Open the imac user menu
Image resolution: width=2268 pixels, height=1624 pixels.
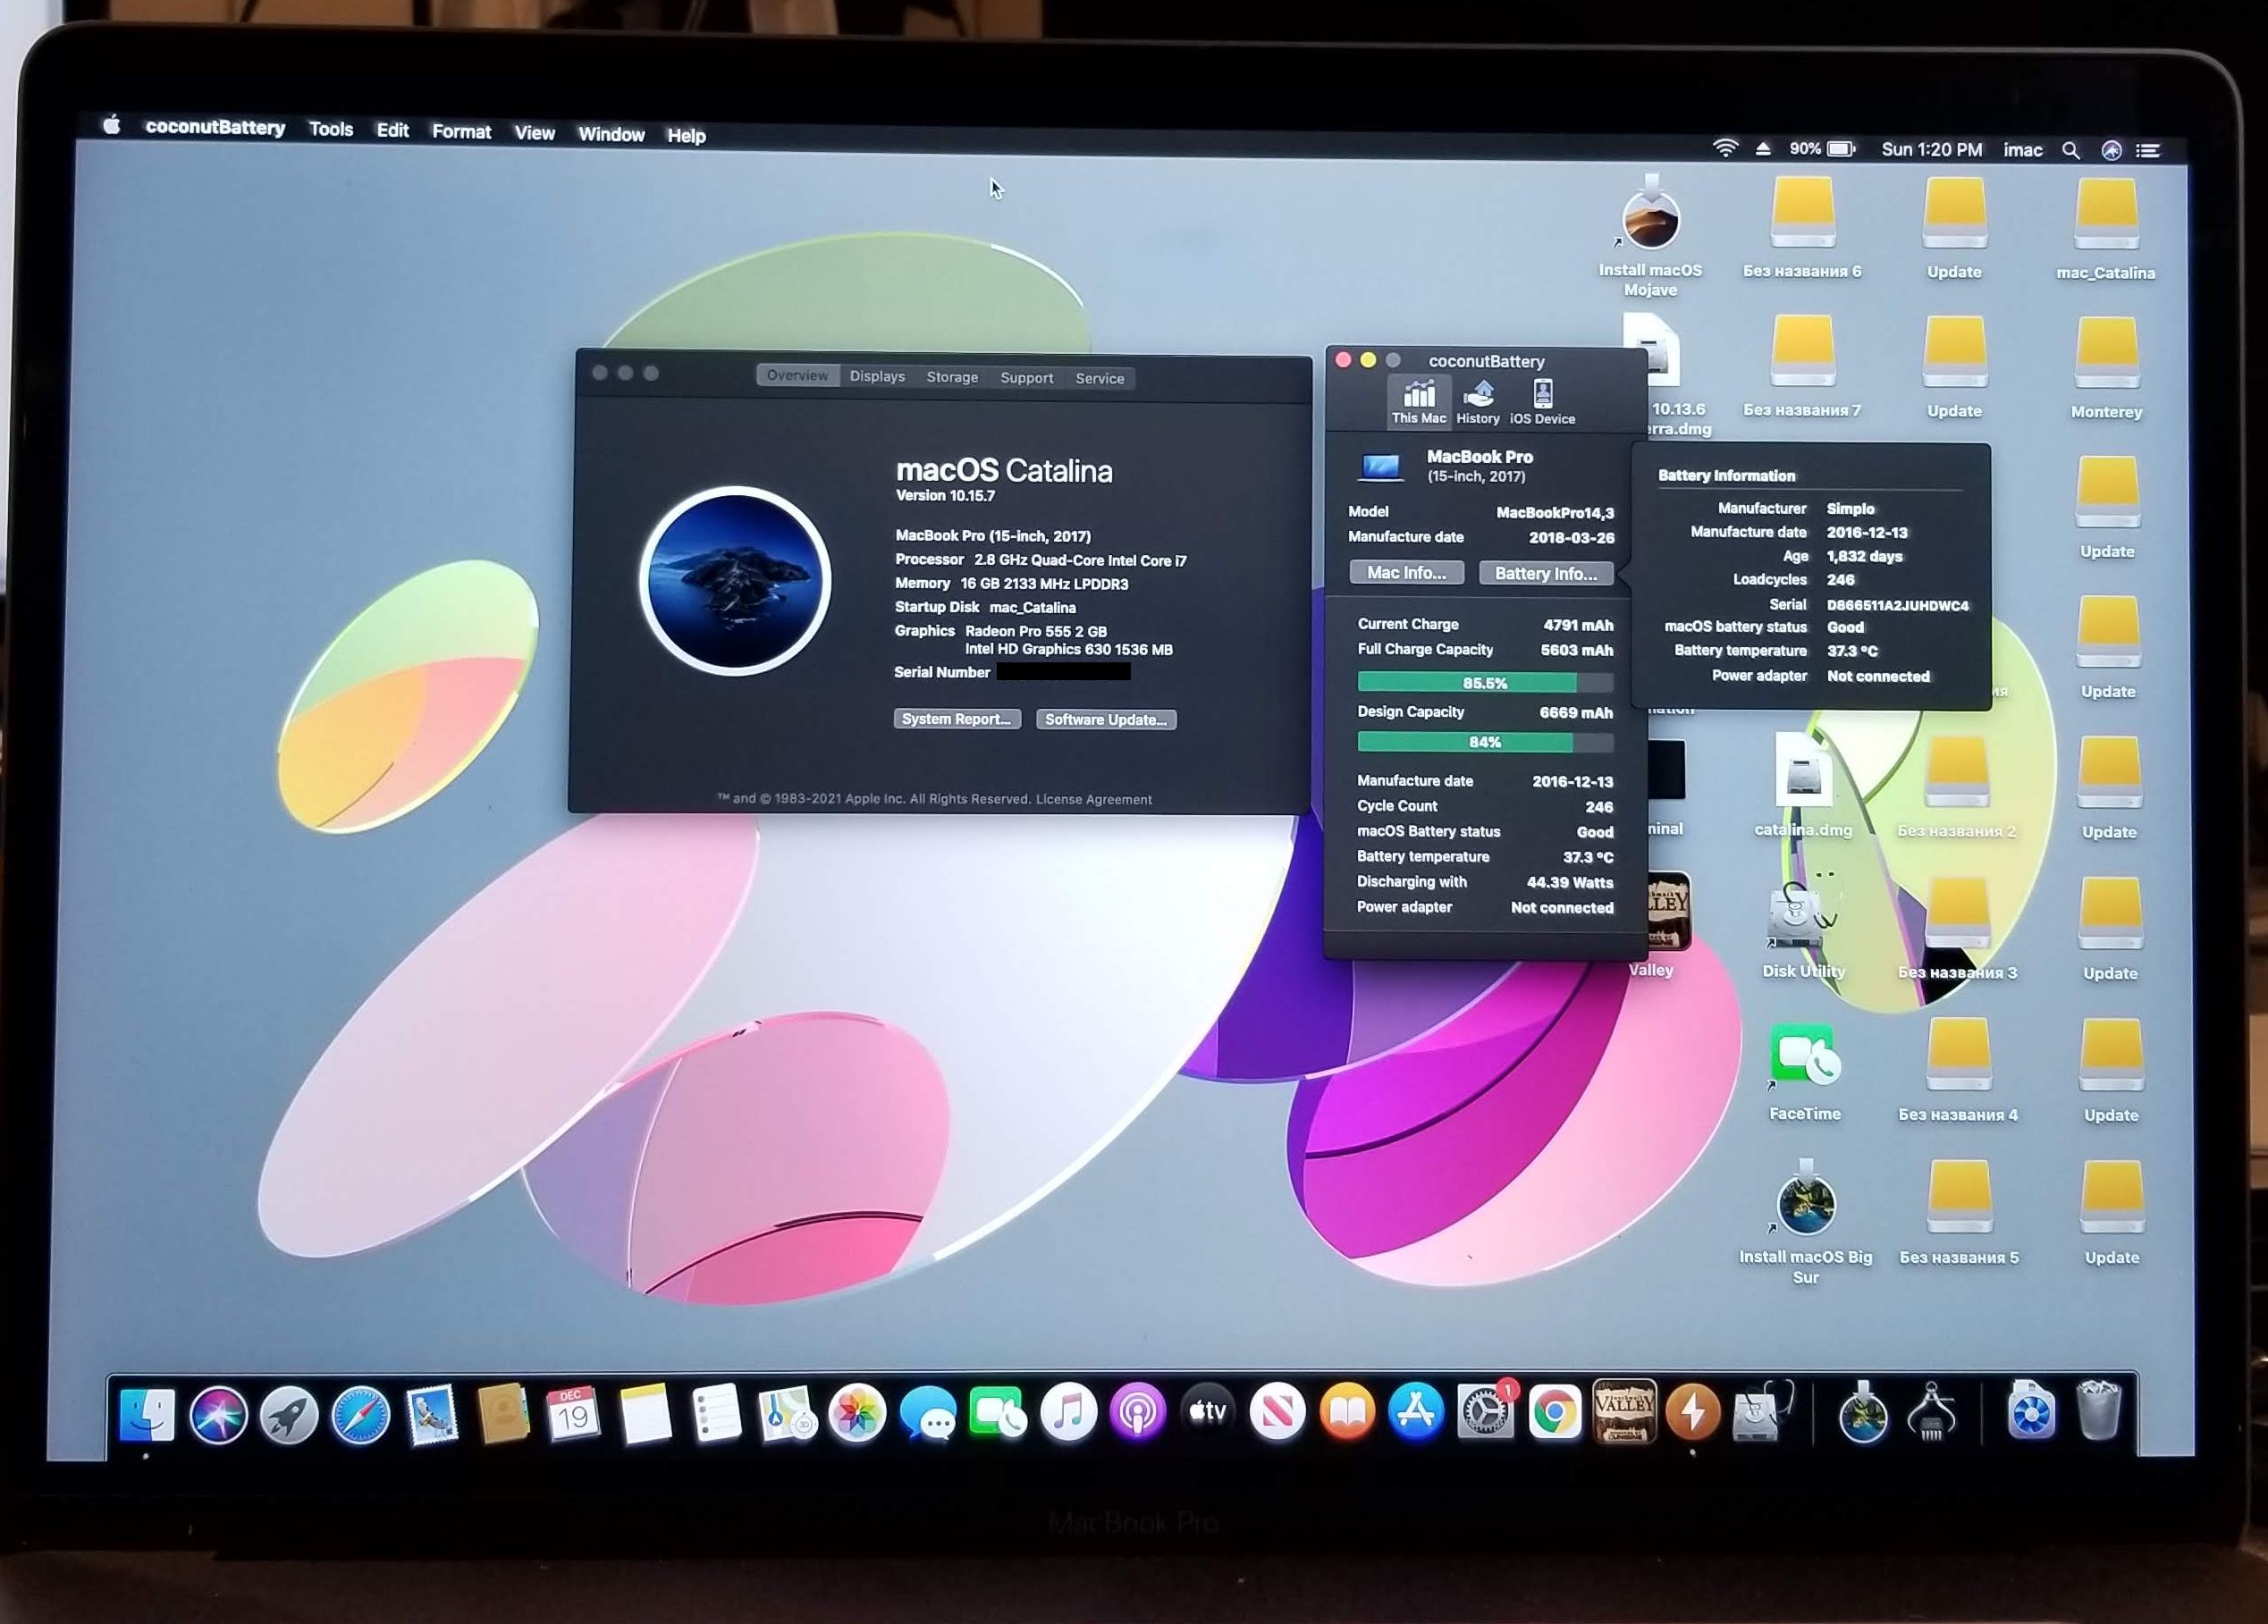(x=2022, y=150)
